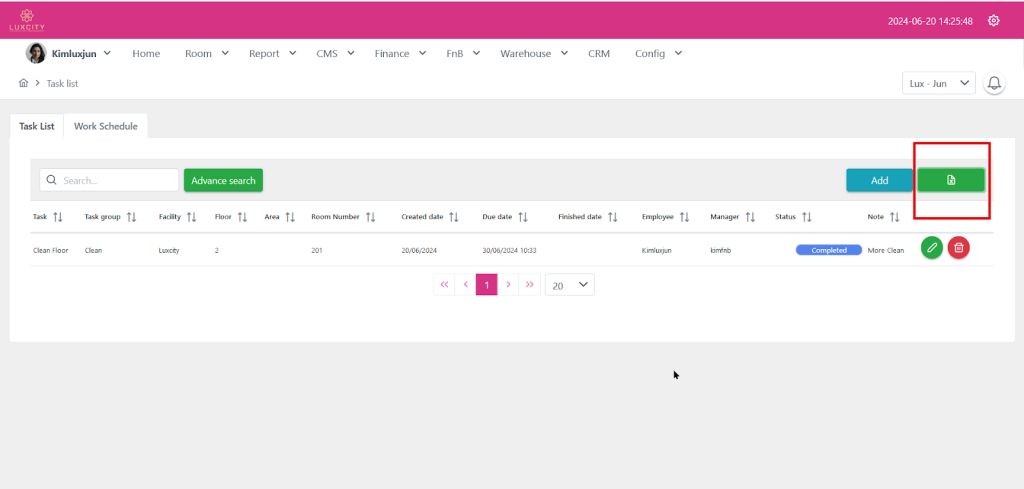Open the settings gear icon
Viewport: 1024px width, 489px height.
[993, 20]
